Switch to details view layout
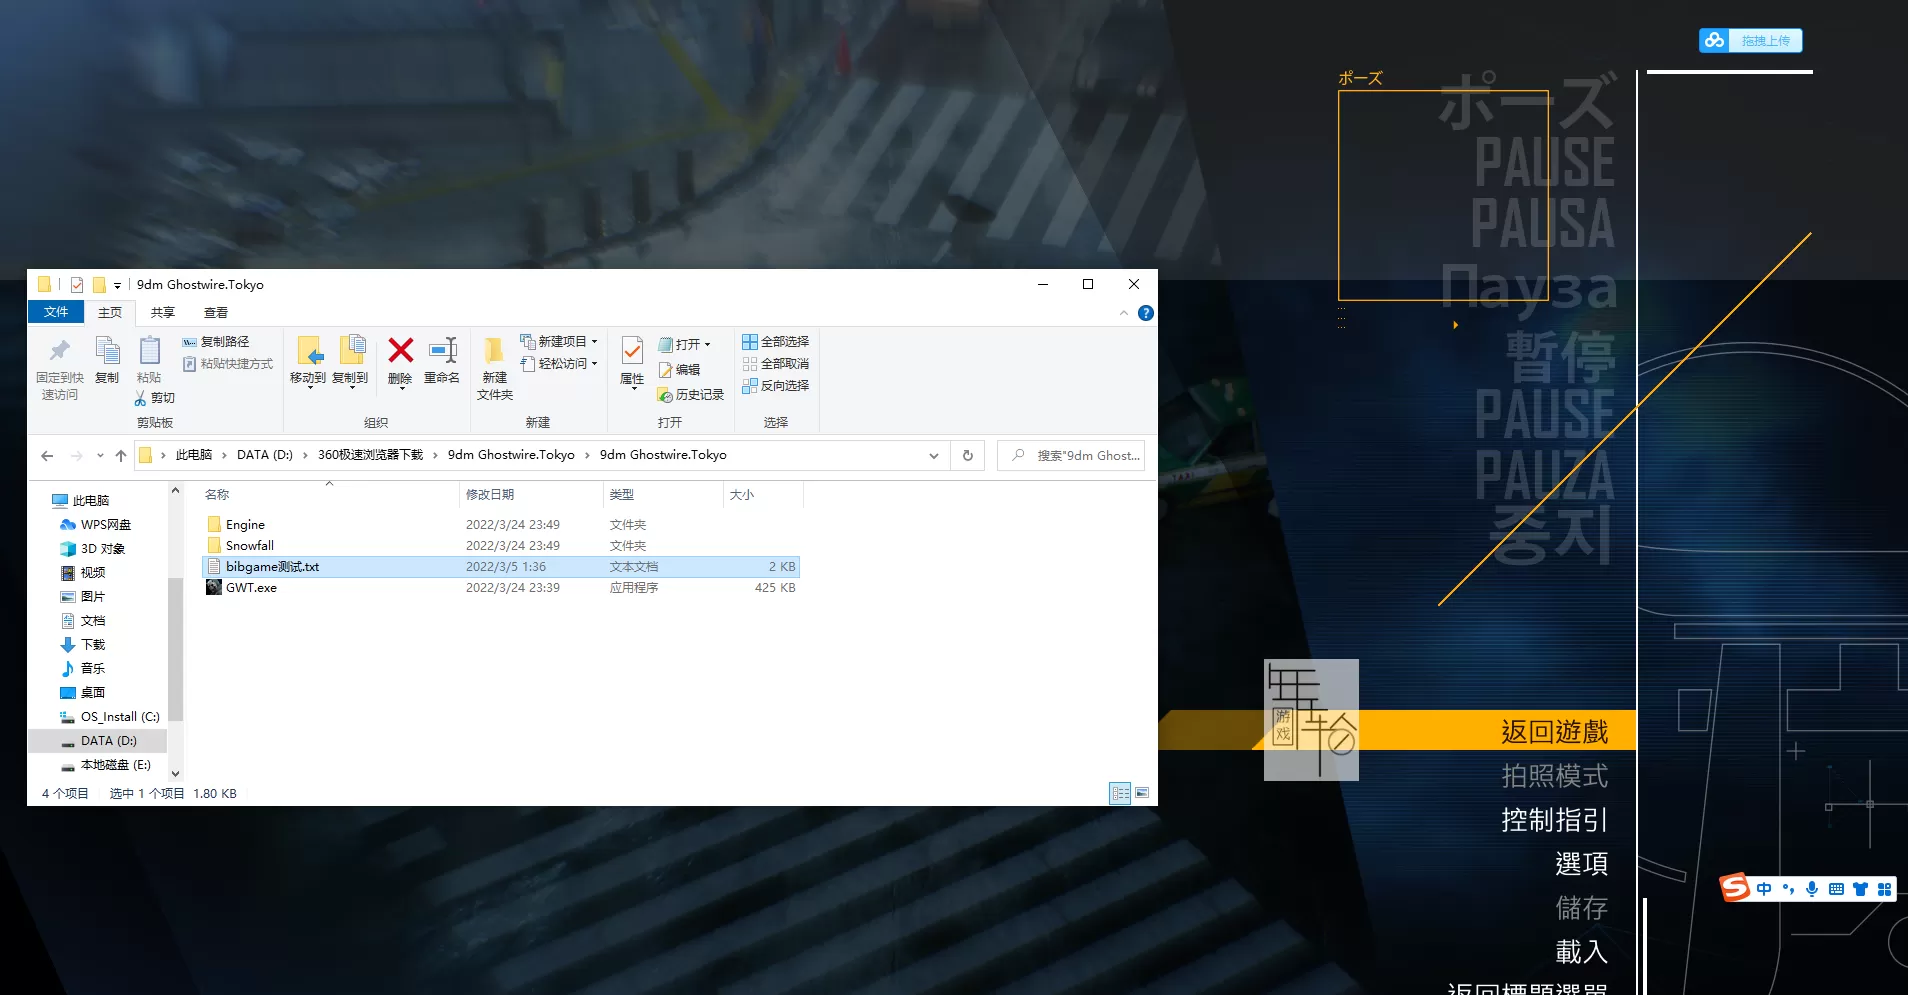 coord(1120,793)
